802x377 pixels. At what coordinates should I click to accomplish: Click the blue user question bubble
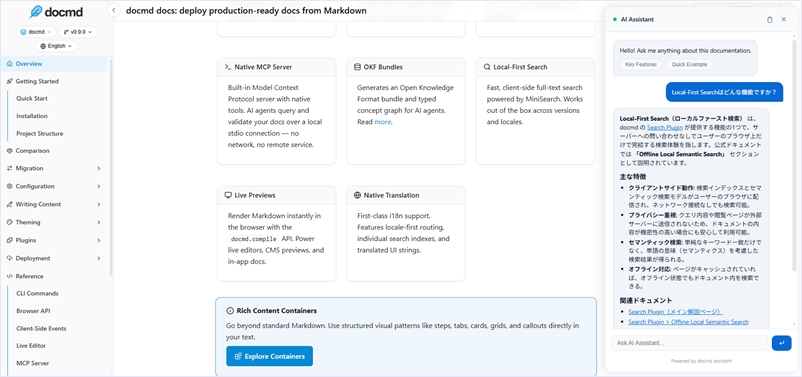[x=724, y=92]
